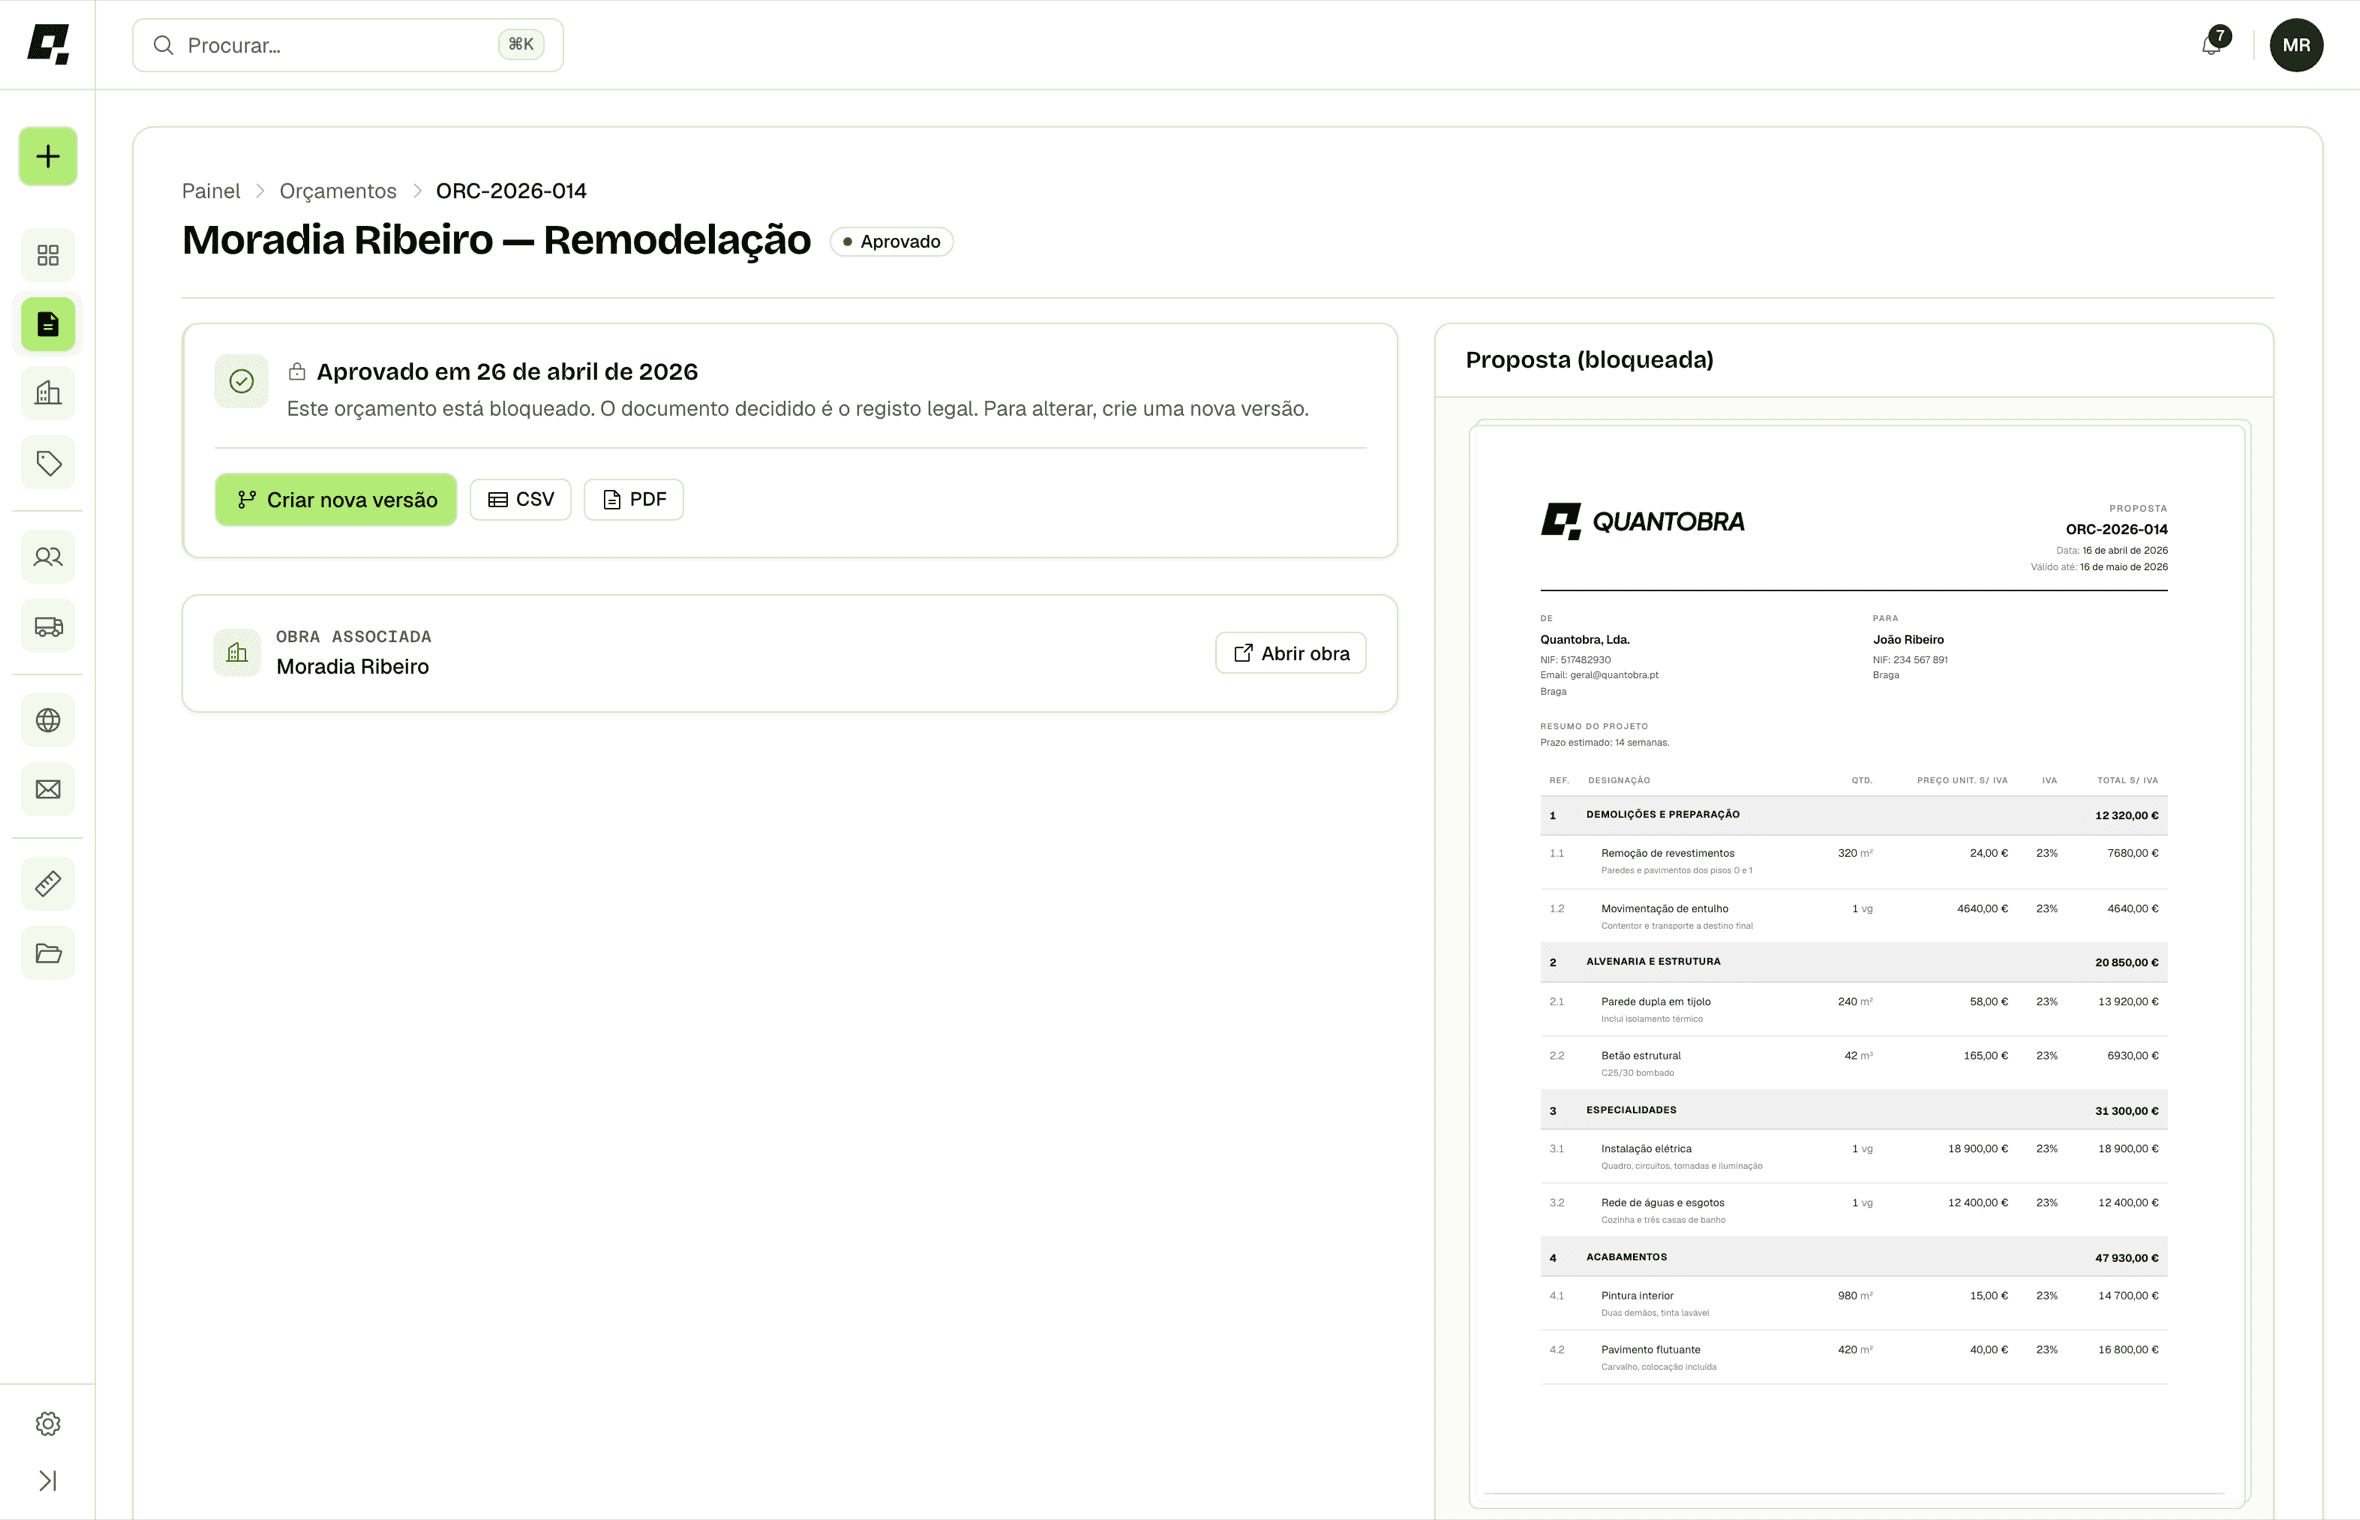Click the Alvenaria e Estrutura section row
This screenshot has width=2360, height=1520.
1853,963
